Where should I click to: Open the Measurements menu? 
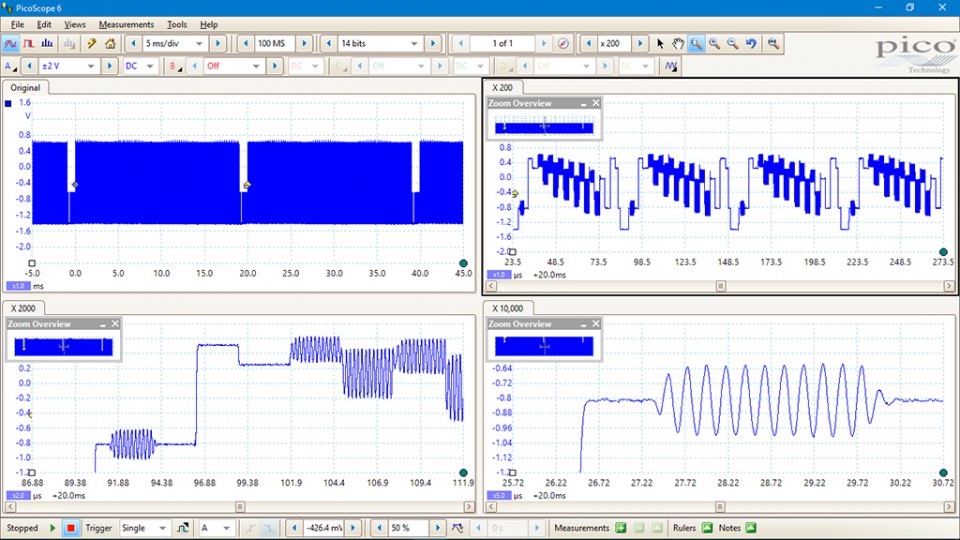(126, 24)
